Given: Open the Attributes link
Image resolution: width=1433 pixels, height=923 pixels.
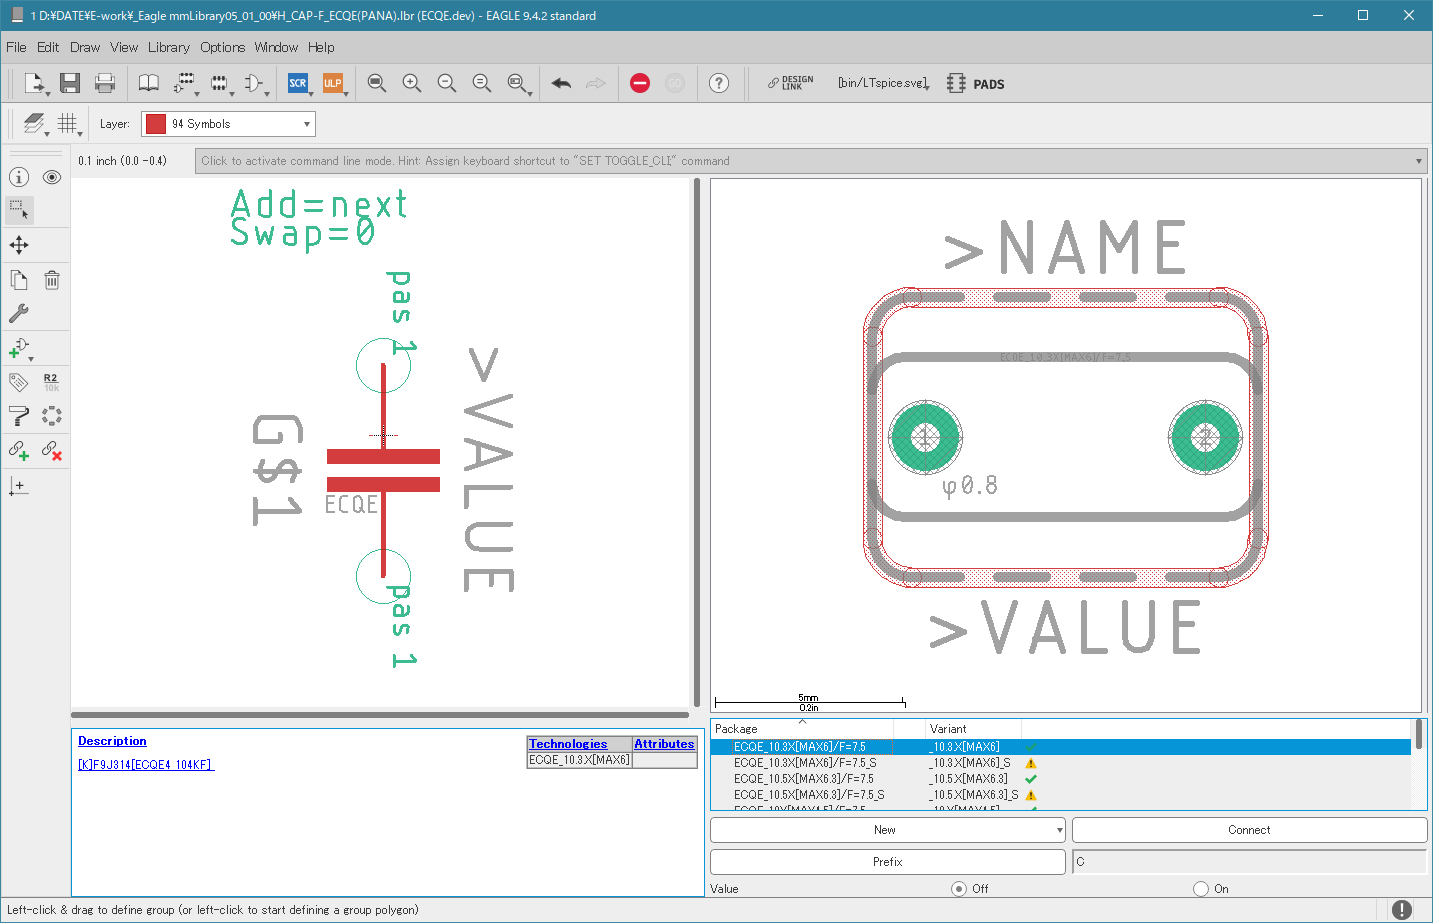Looking at the screenshot, I should point(664,744).
